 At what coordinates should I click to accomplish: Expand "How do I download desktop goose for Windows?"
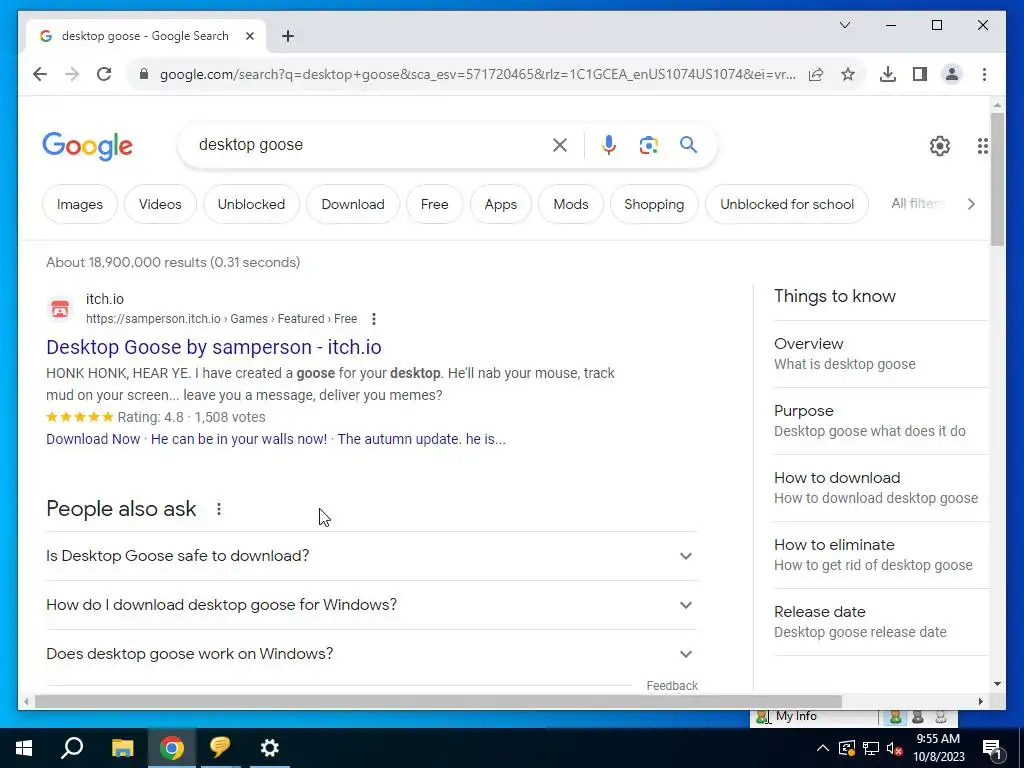click(x=371, y=605)
